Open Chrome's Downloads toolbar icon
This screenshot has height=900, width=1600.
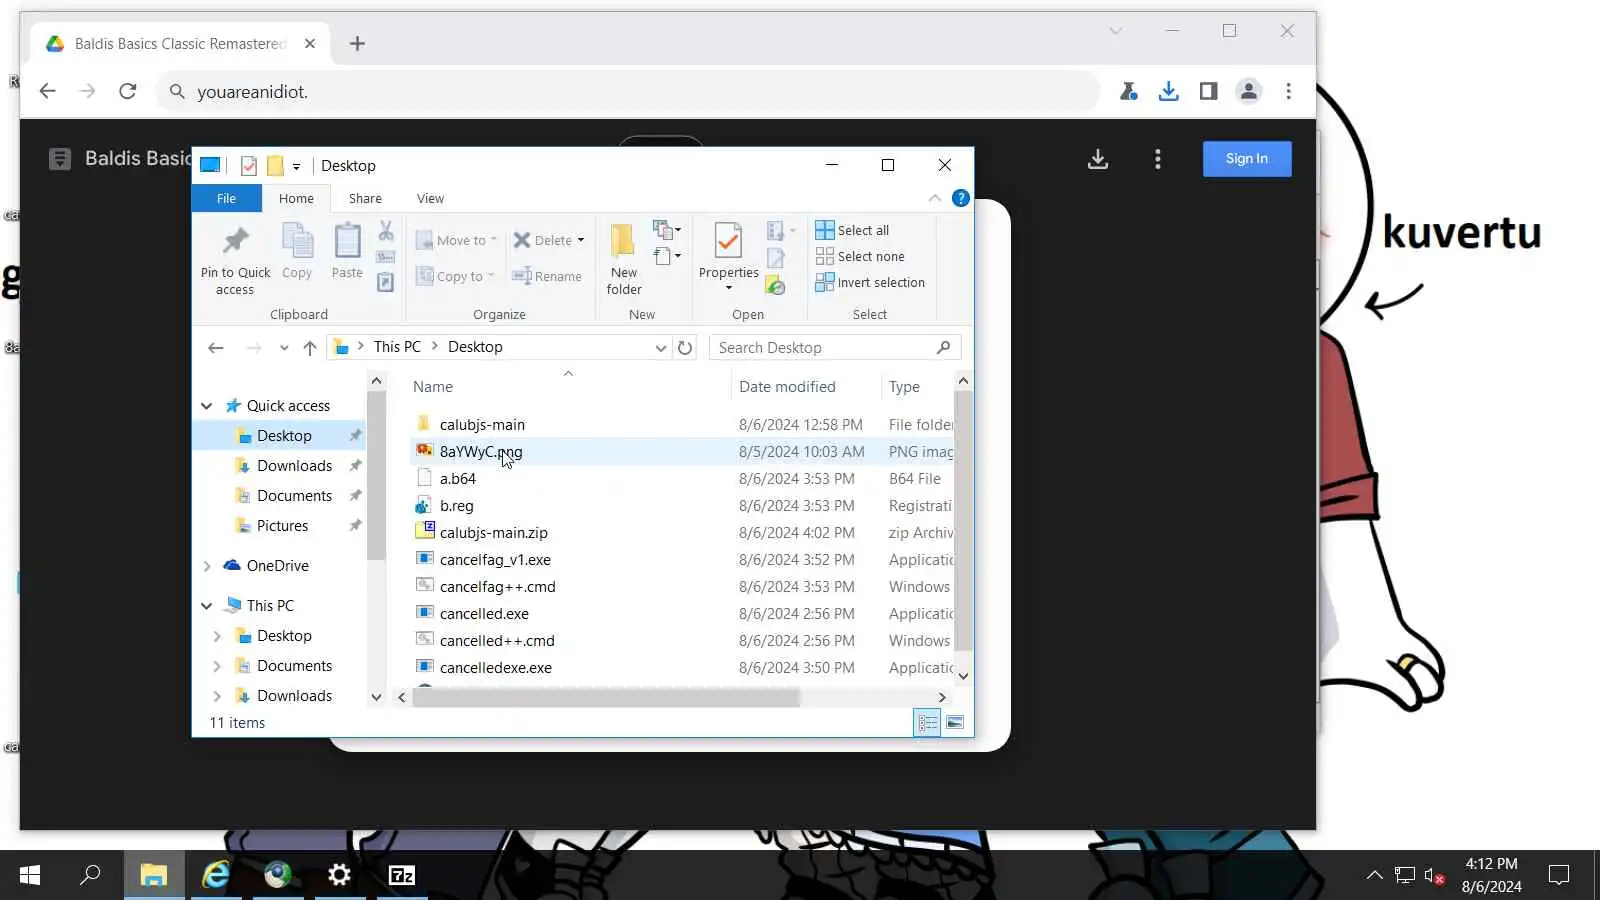pyautogui.click(x=1168, y=91)
